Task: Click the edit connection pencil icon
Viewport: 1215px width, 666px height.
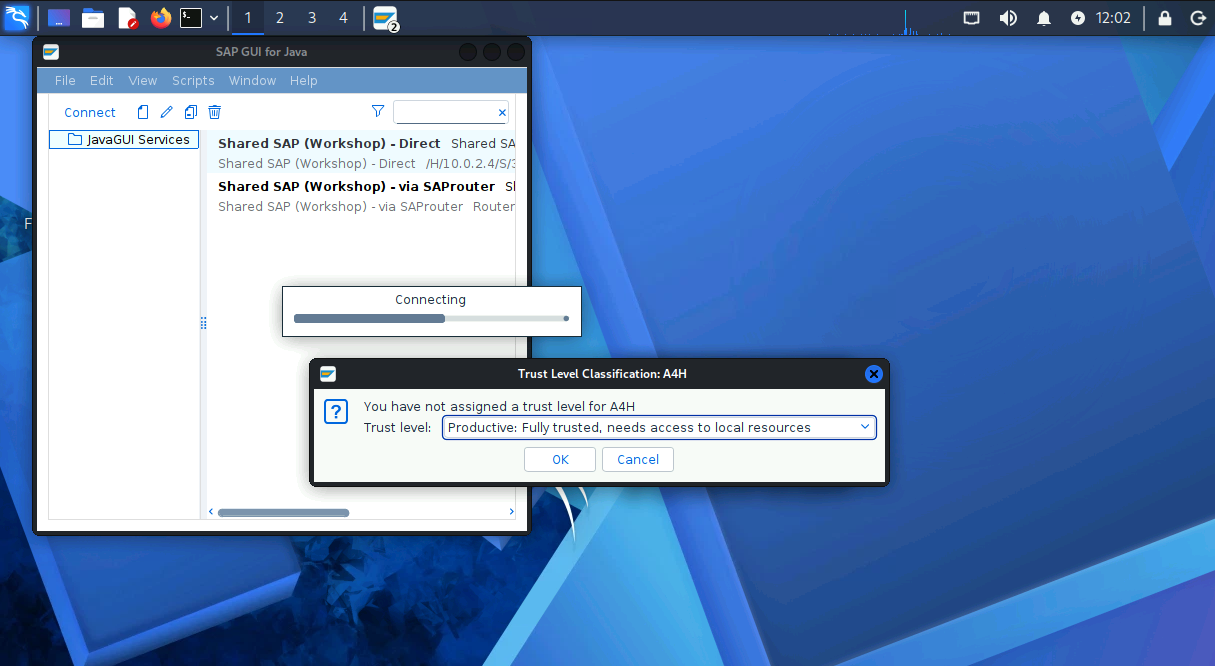Action: click(167, 112)
